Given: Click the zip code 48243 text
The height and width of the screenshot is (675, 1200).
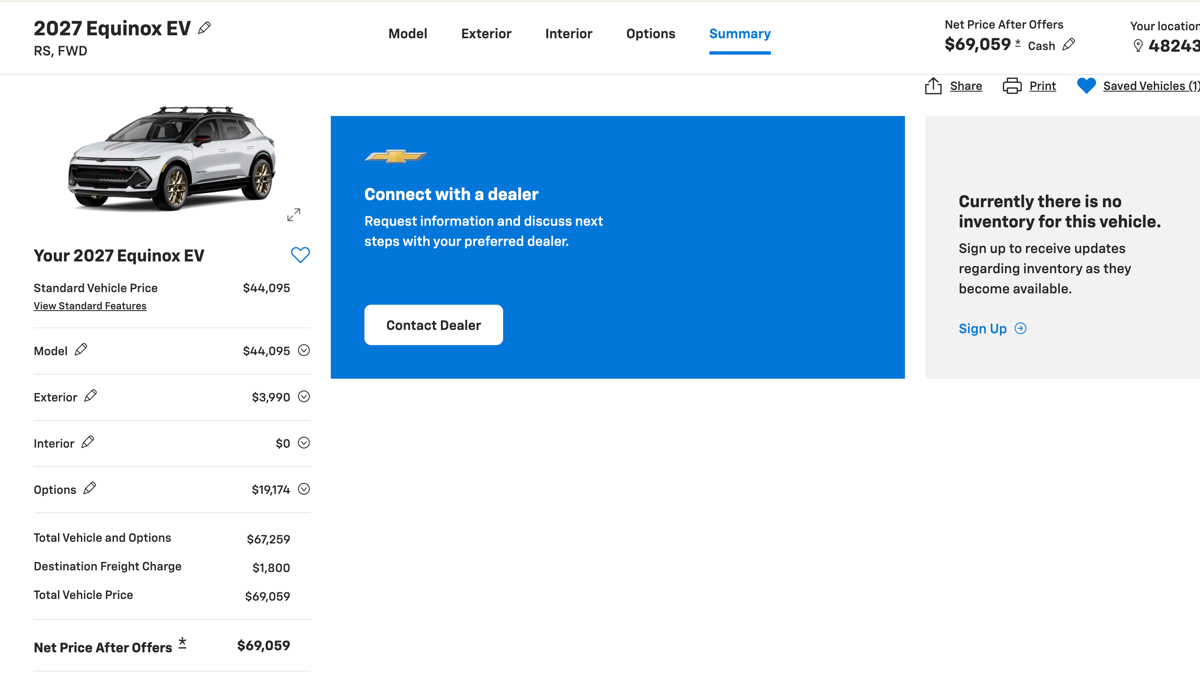Looking at the screenshot, I should [x=1174, y=46].
